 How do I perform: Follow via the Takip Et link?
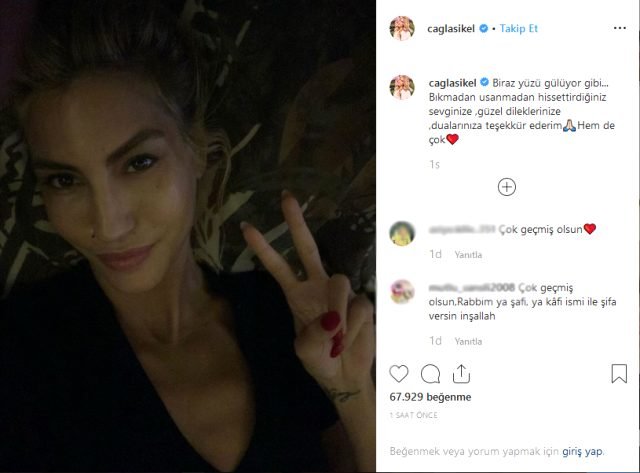click(519, 29)
